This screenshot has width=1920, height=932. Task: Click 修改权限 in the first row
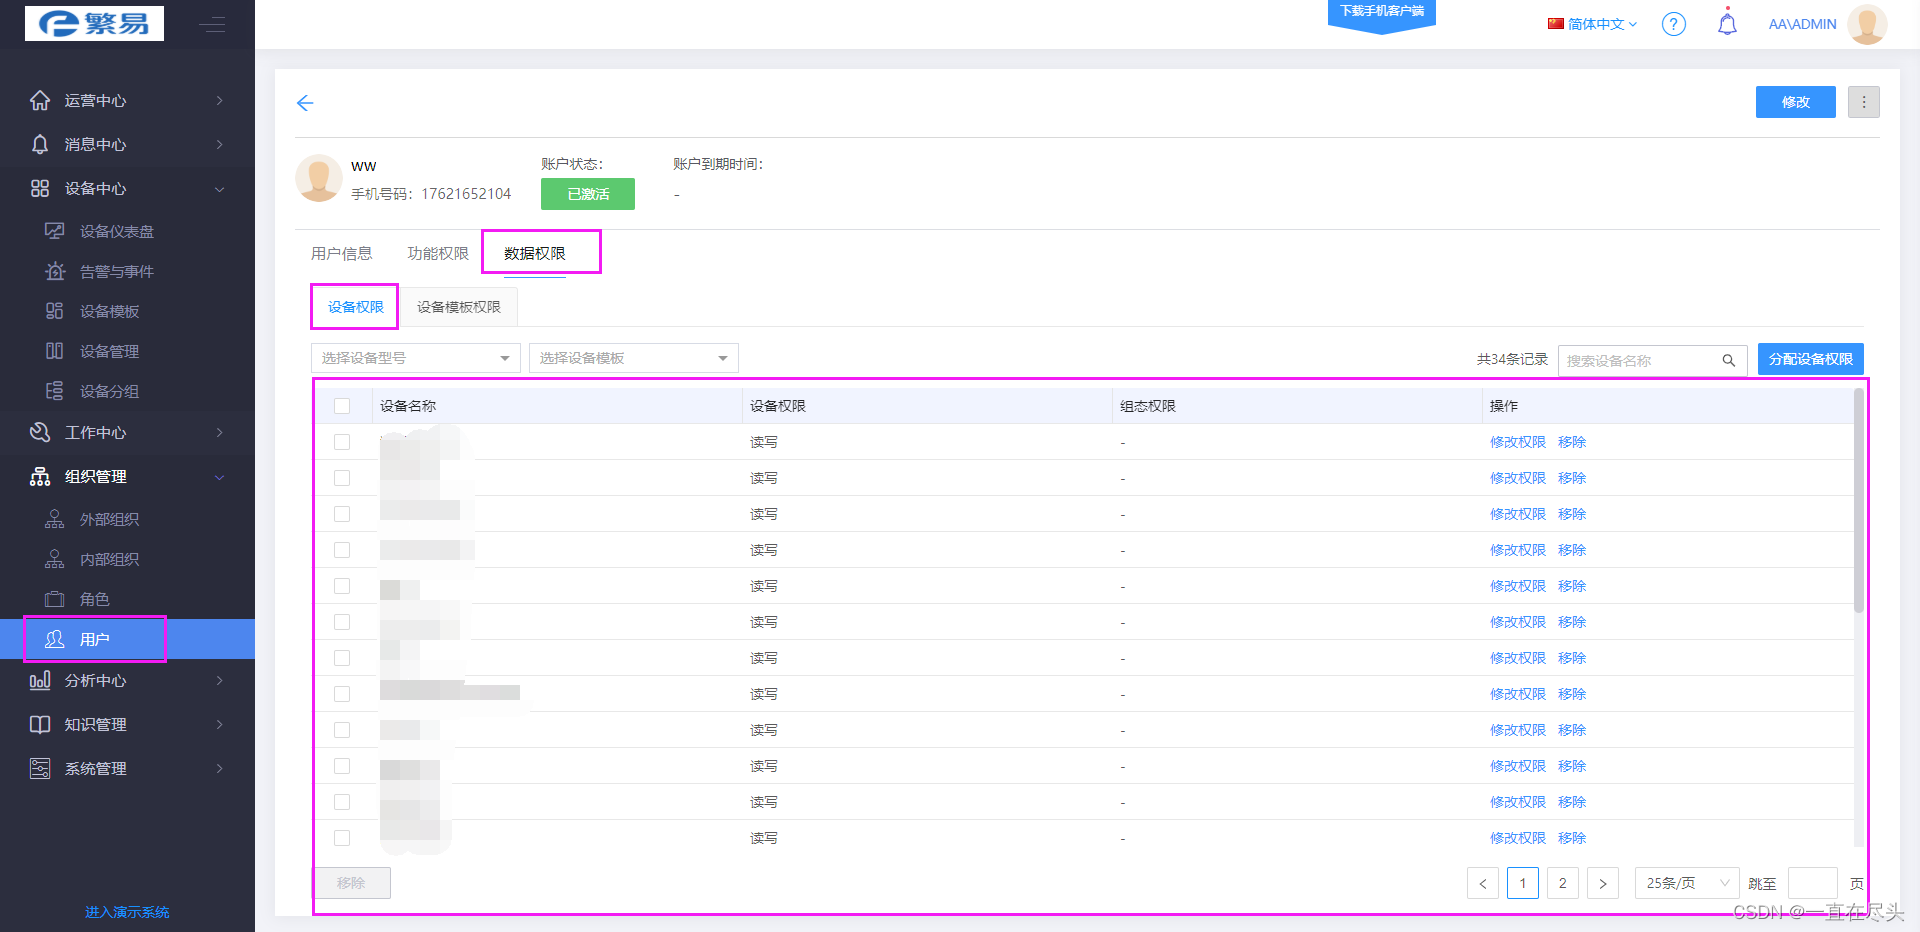tap(1518, 442)
